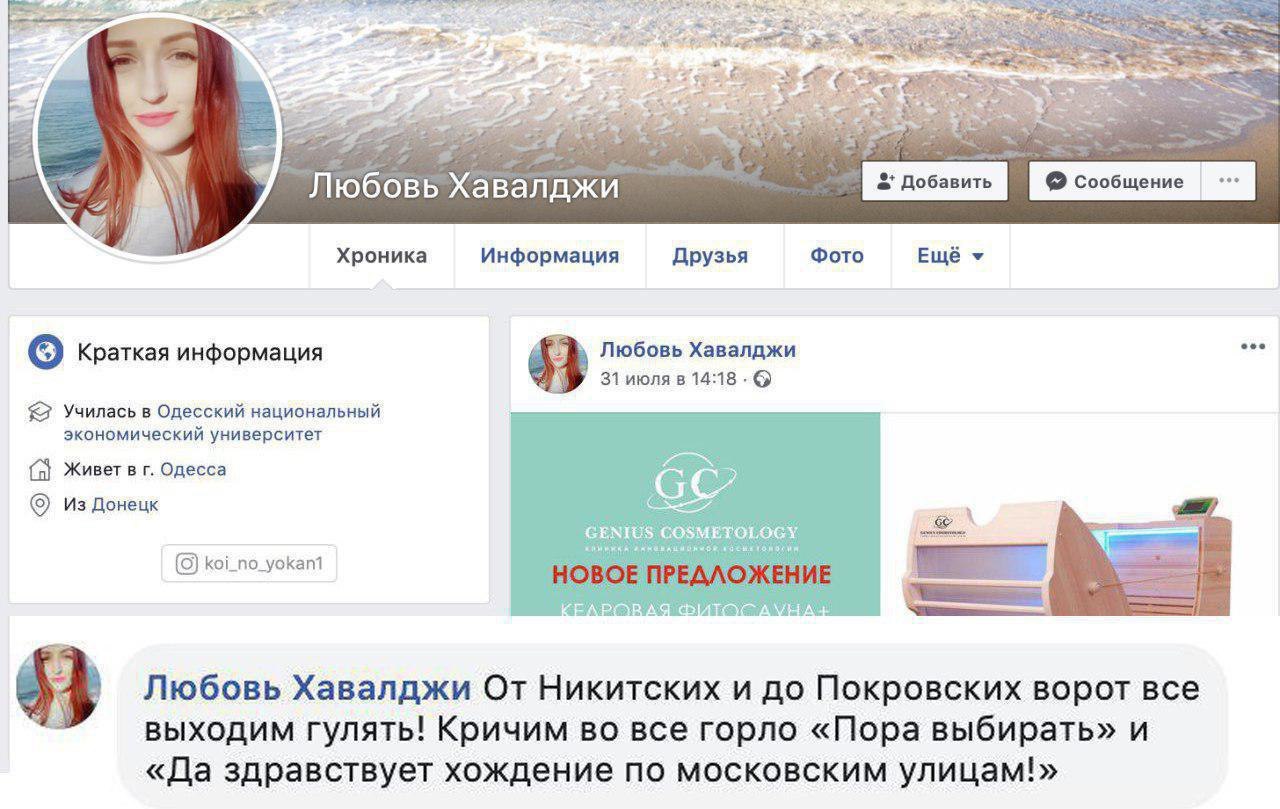Click the location pin icon beside Из Донецк
Screen dimensions: 1280x809
coord(40,505)
